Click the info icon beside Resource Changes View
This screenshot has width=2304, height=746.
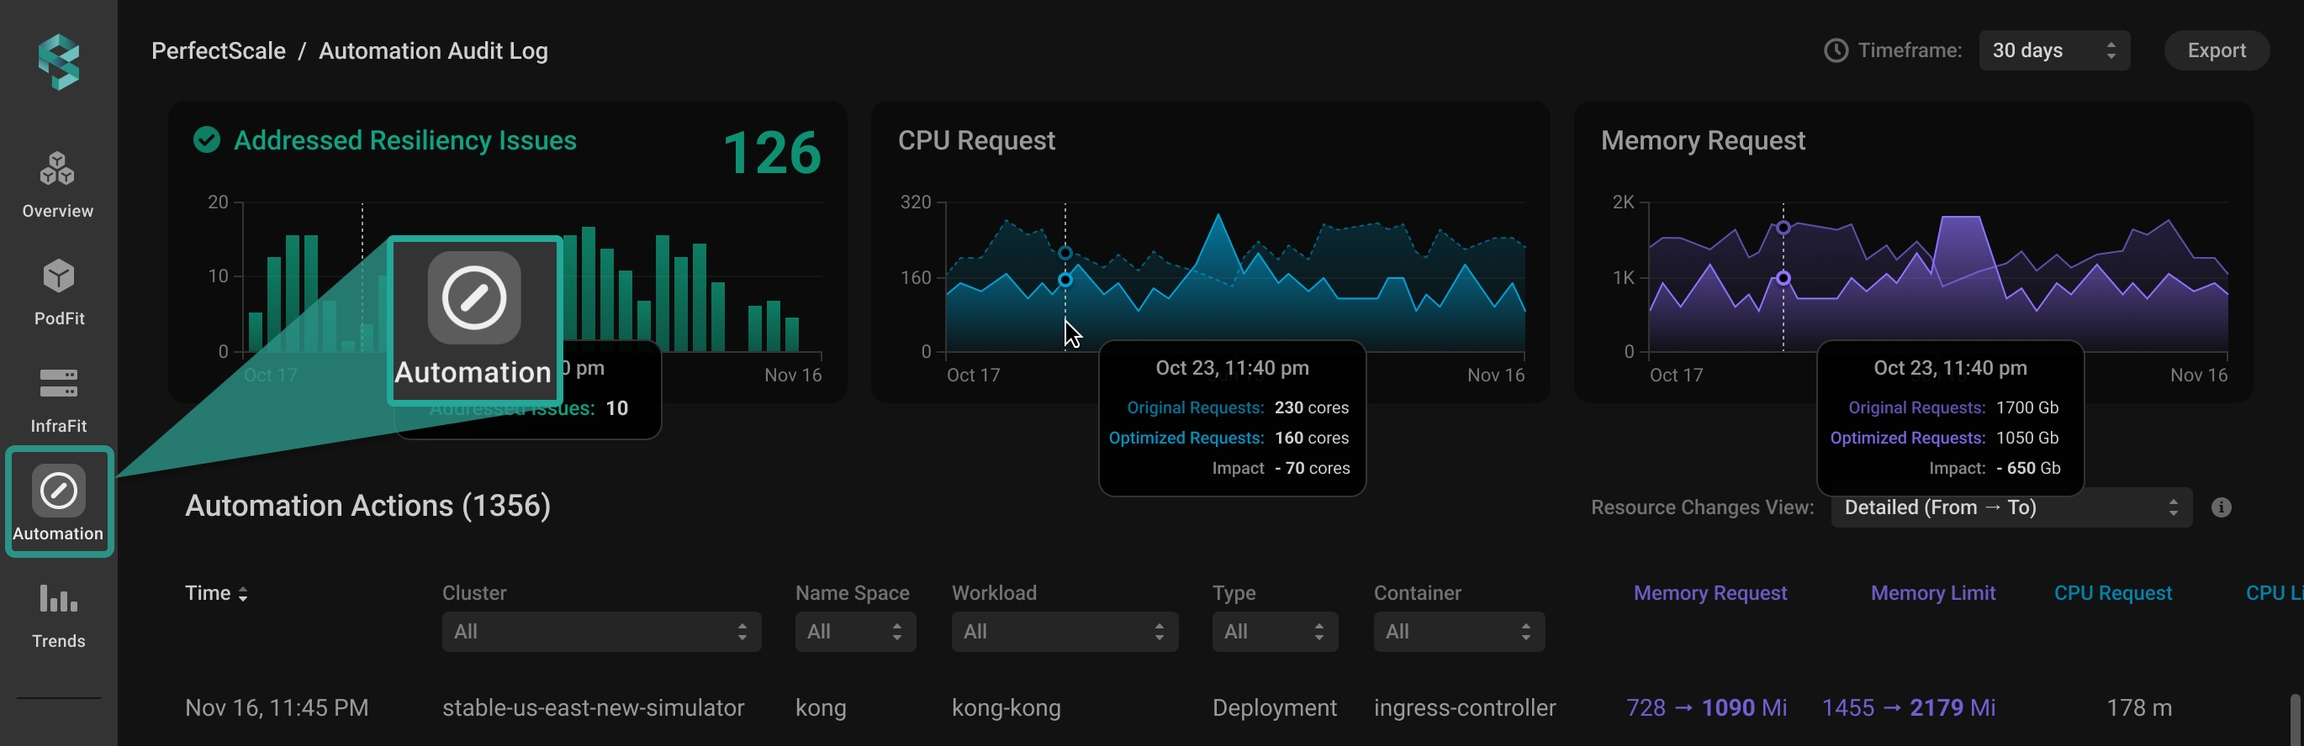pyautogui.click(x=2221, y=508)
